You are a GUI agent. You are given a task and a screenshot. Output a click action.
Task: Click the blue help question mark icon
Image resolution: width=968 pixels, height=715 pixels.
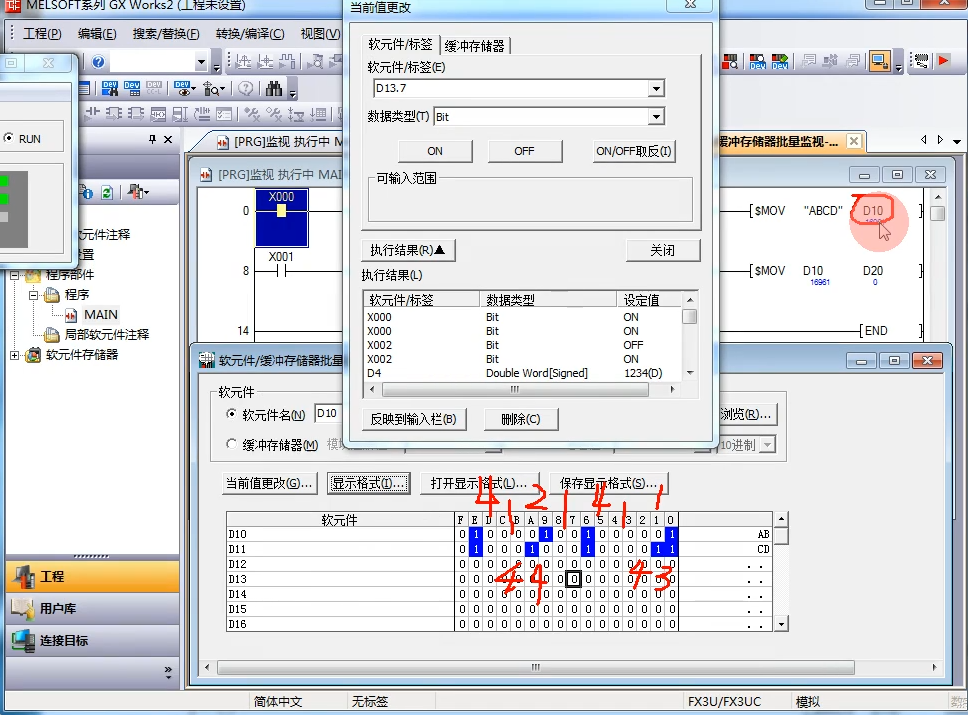point(99,62)
